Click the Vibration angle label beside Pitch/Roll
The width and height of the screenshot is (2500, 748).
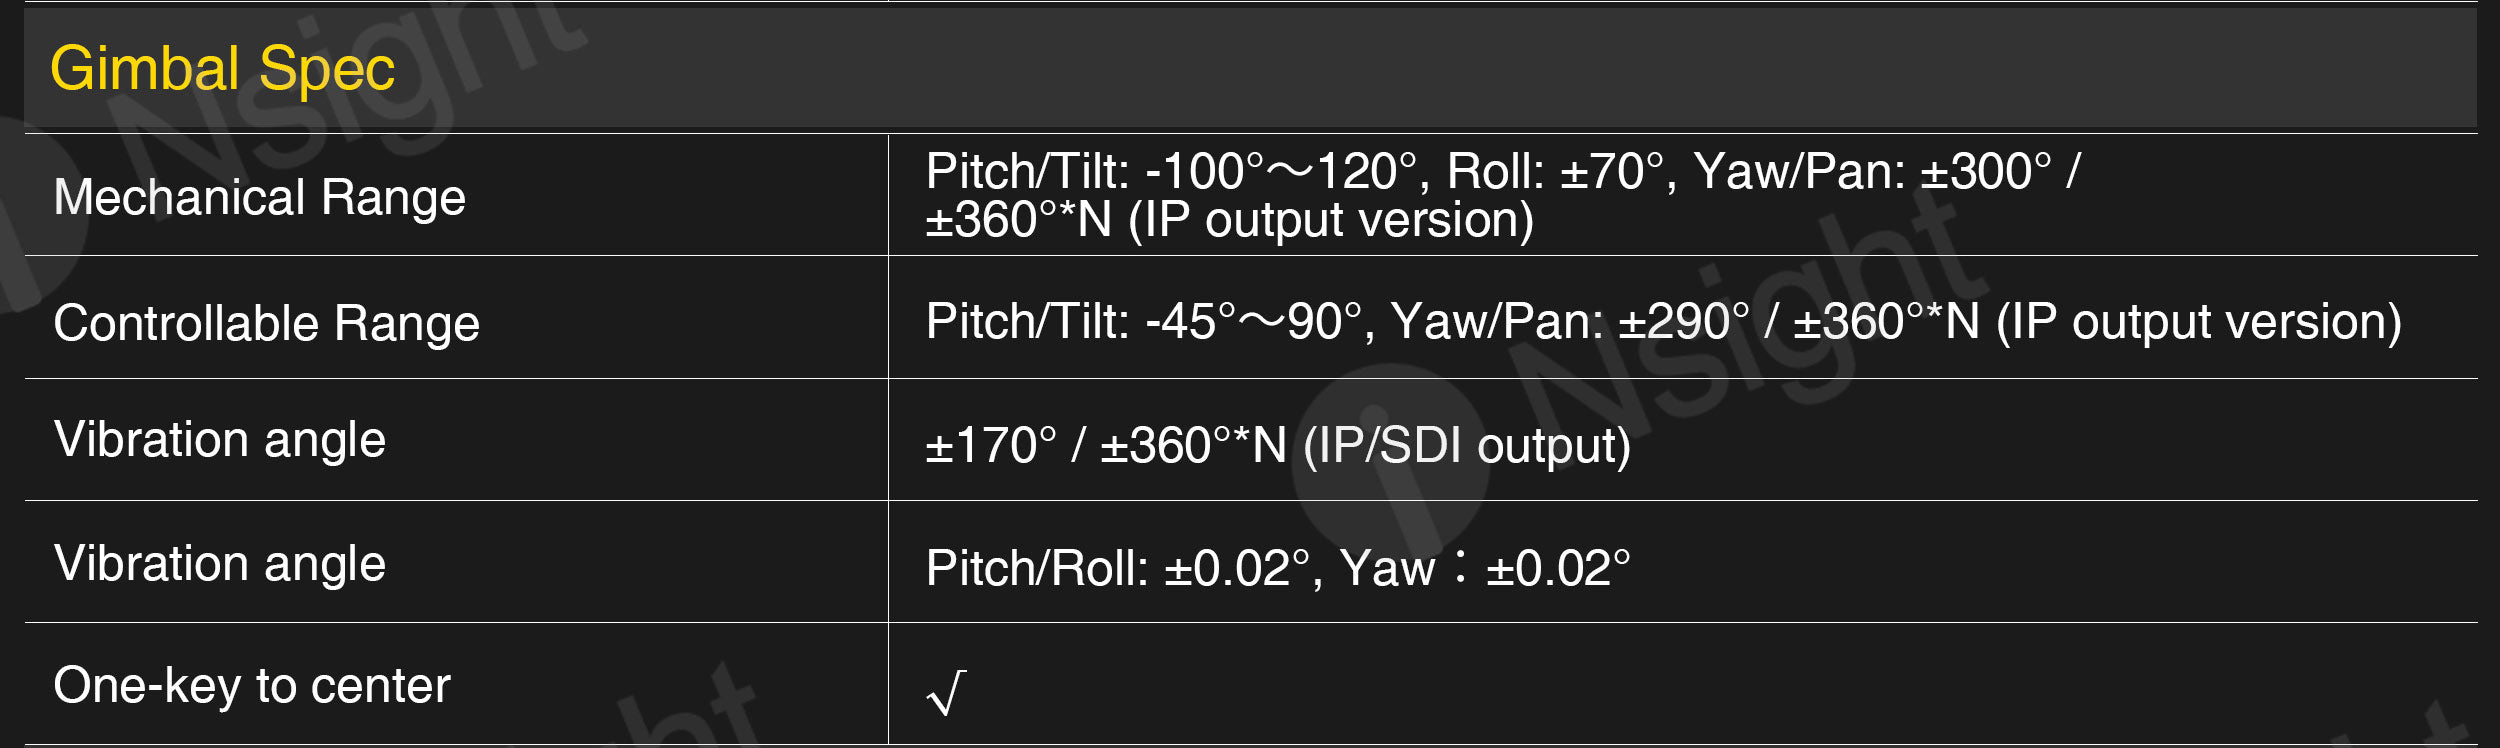(220, 564)
